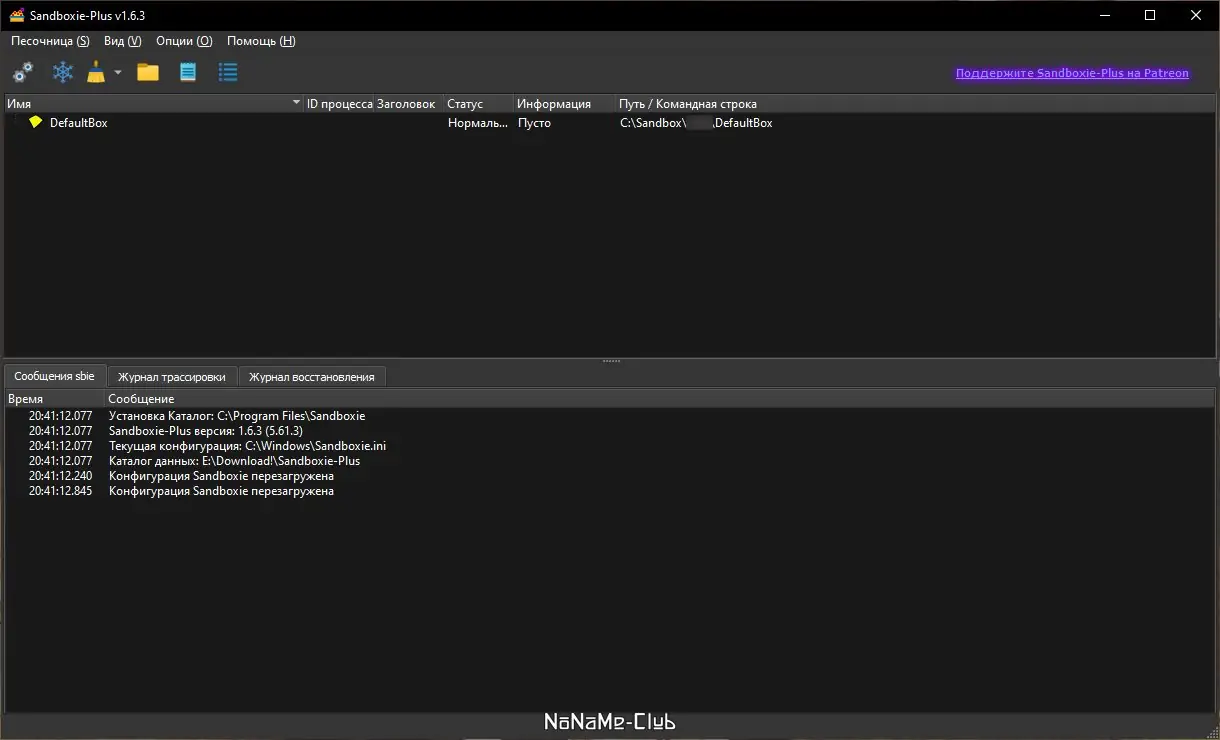
Task: Expand the broom cleanup dropdown arrow
Action: [x=117, y=72]
